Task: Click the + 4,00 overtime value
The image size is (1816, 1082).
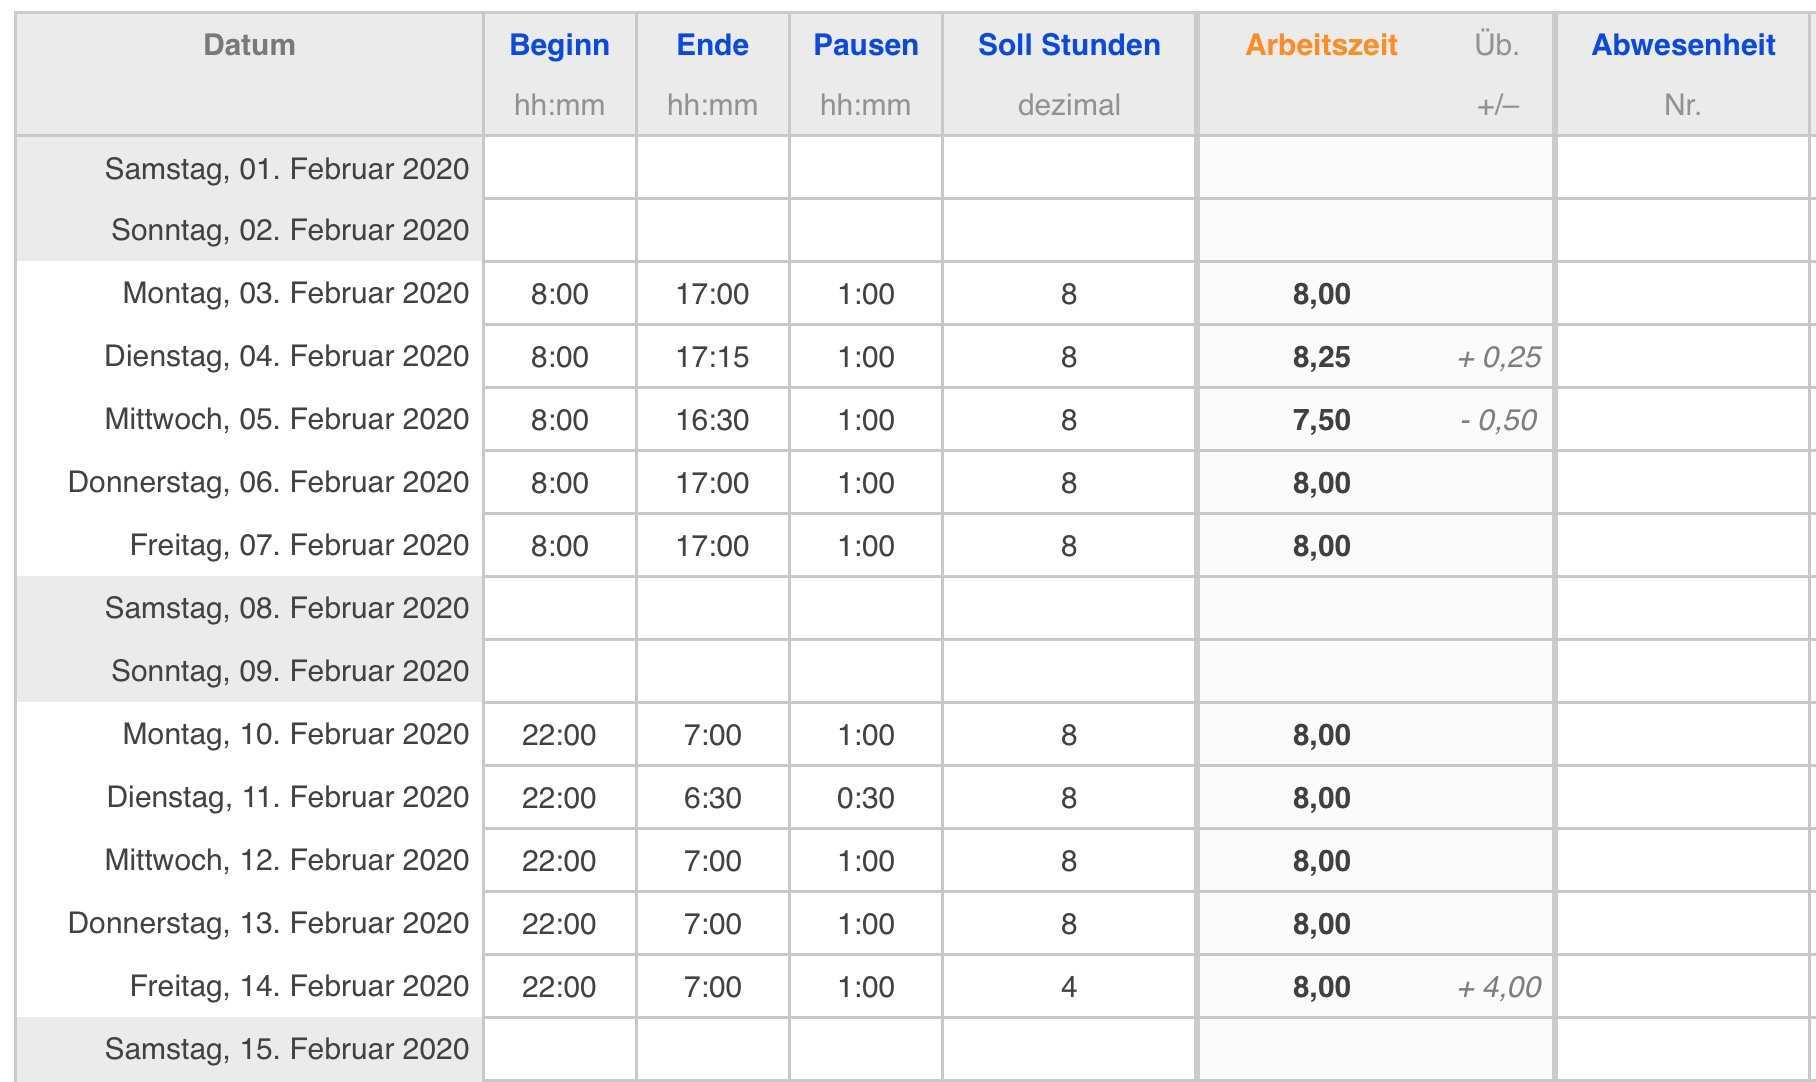Action: tap(1498, 988)
